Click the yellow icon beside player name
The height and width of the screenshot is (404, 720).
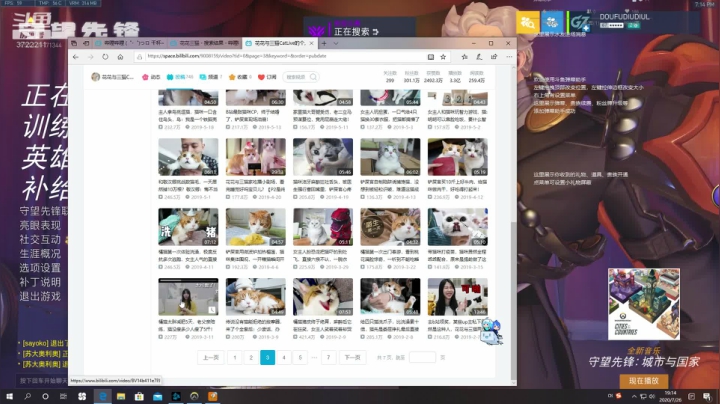(528, 22)
